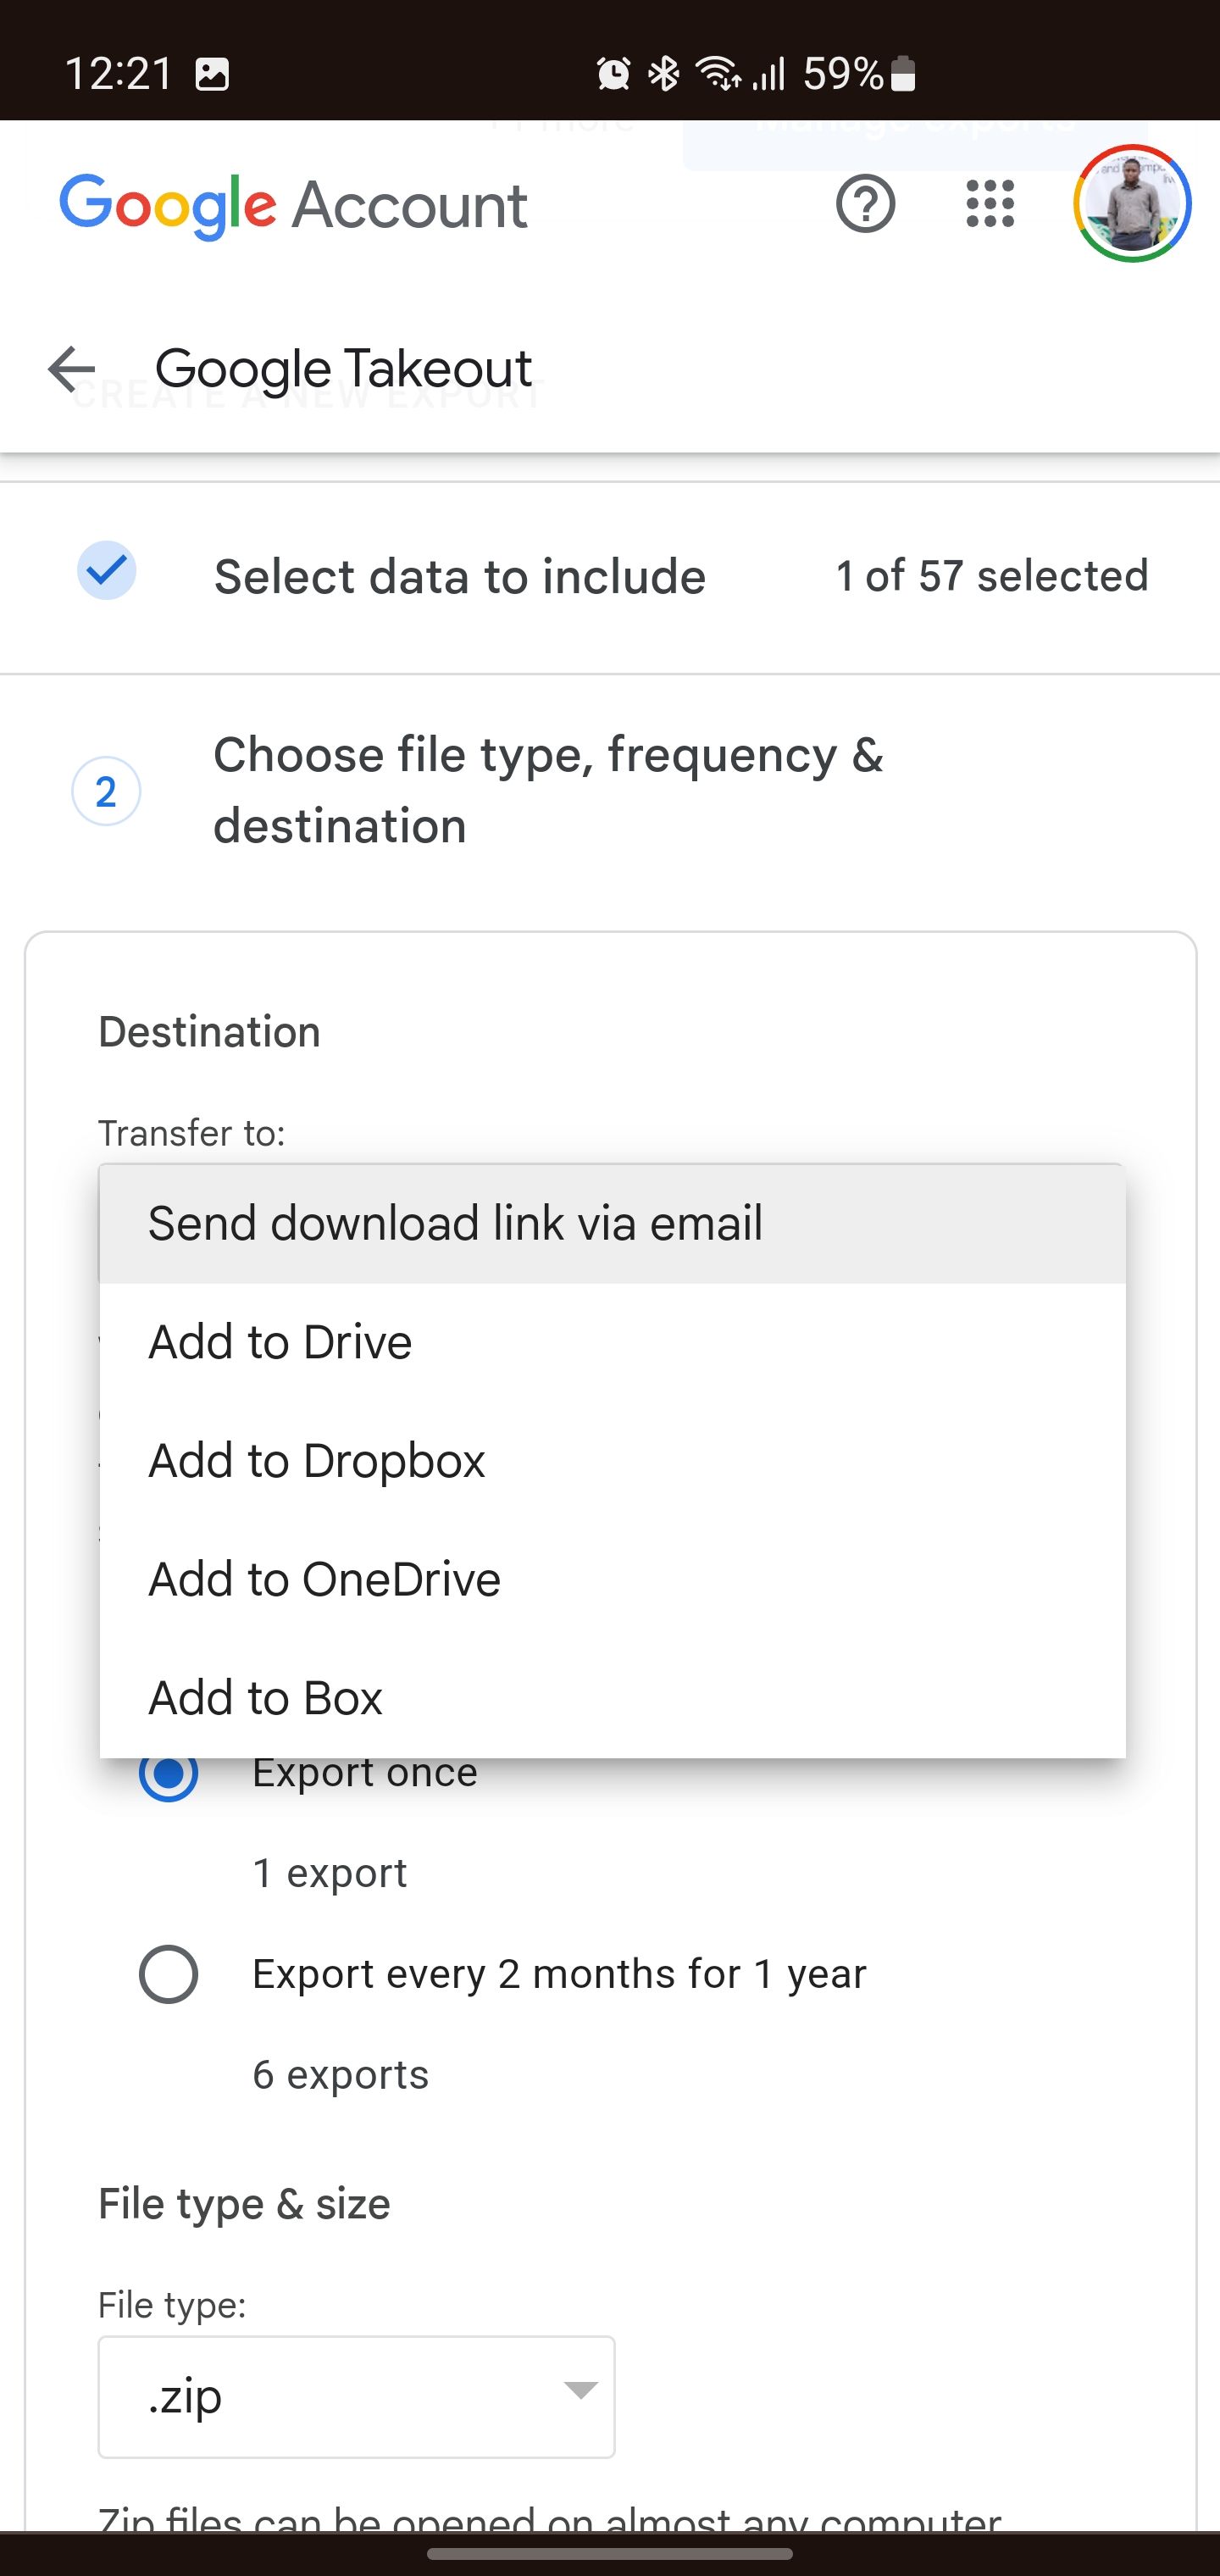Screen dimensions: 1220x2576
Task: Open the Google apps grid icon
Action: [x=990, y=204]
